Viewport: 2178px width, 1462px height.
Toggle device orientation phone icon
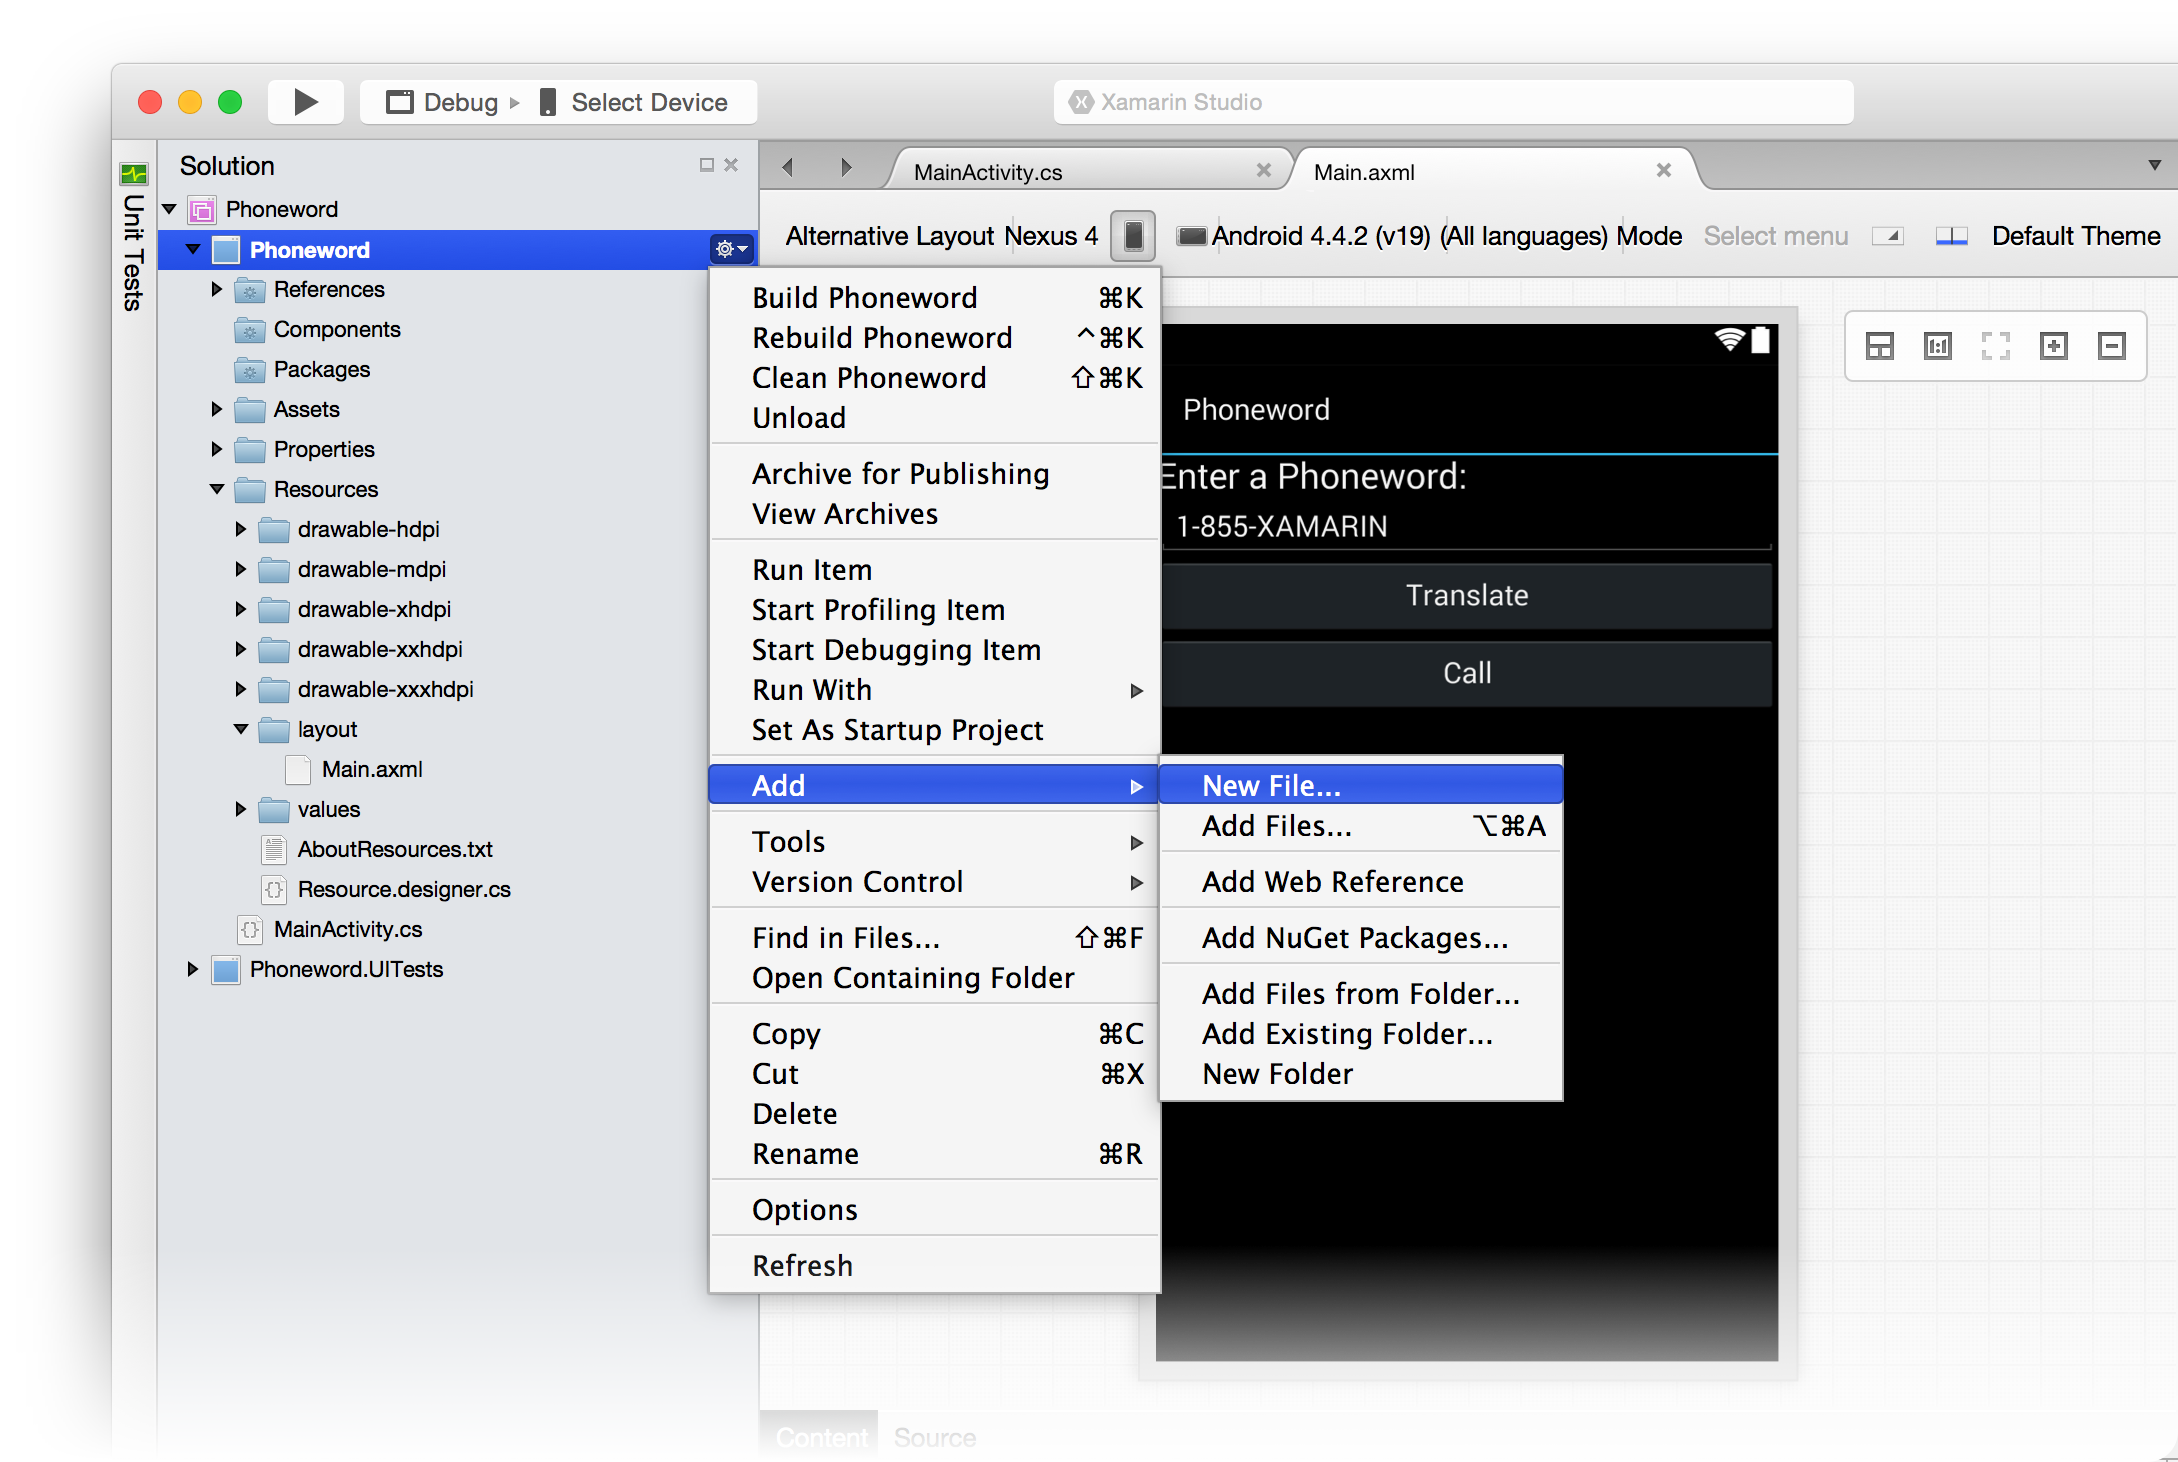[1133, 236]
